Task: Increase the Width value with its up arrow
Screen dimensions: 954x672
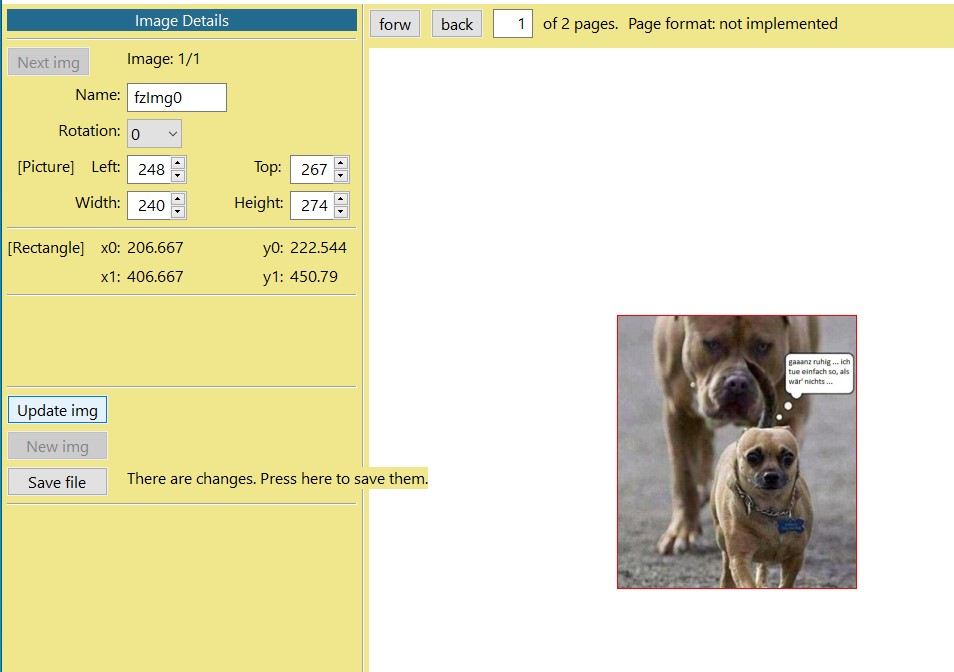Action: tap(178, 199)
